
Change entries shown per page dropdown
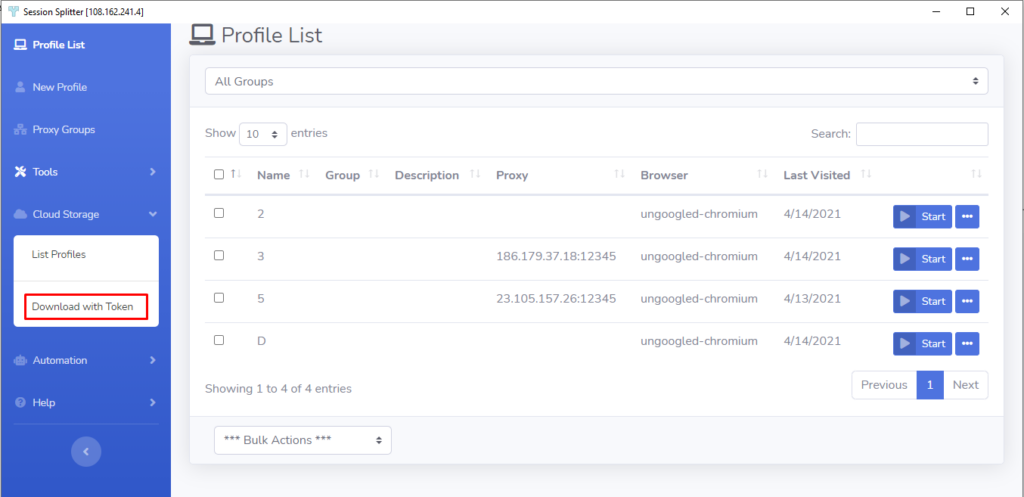[x=263, y=134]
